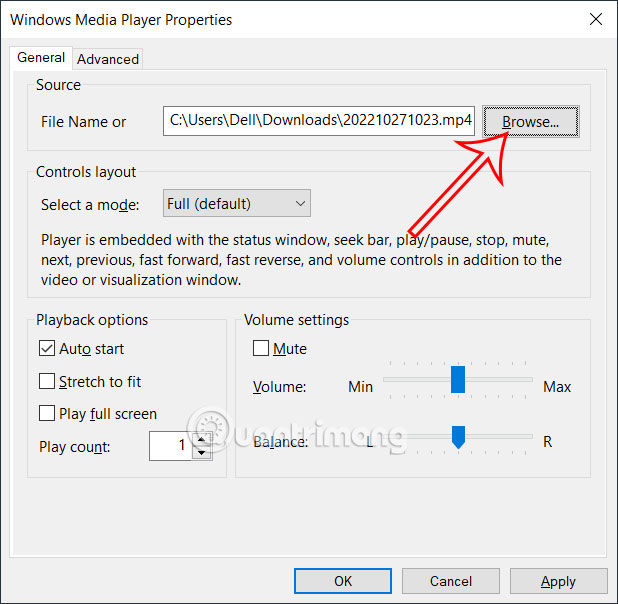The image size is (618, 604).
Task: Confirm with the OK button
Action: click(343, 581)
